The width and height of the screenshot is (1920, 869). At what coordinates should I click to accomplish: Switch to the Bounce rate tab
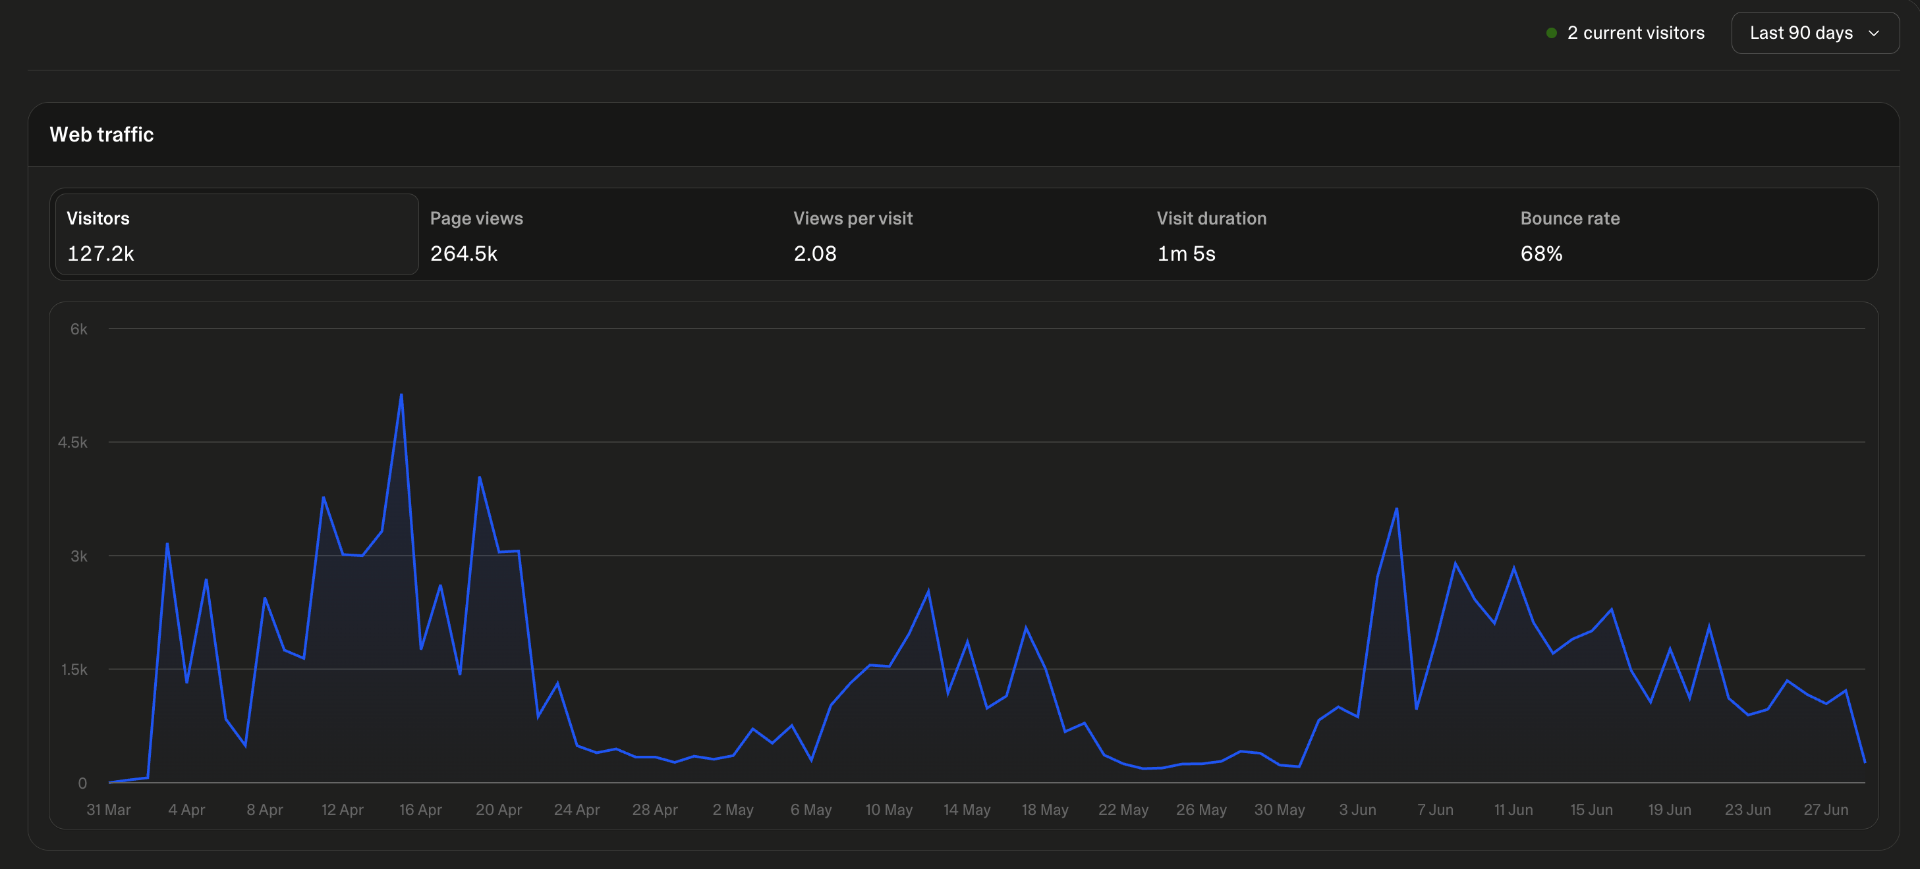tap(1690, 234)
